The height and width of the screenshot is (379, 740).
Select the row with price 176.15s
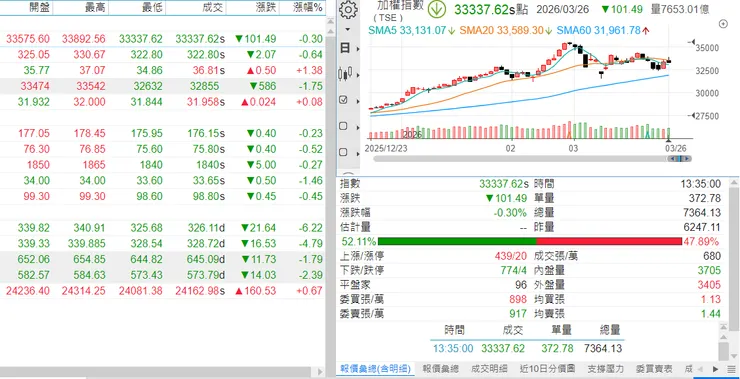[x=162, y=133]
